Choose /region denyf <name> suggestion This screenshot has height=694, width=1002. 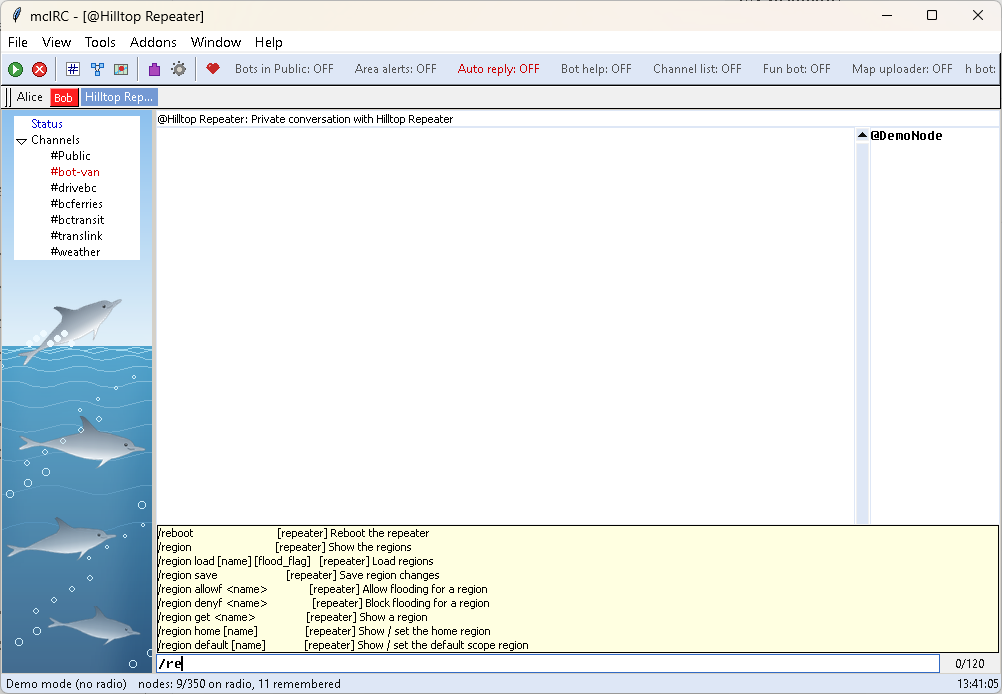coord(577,603)
